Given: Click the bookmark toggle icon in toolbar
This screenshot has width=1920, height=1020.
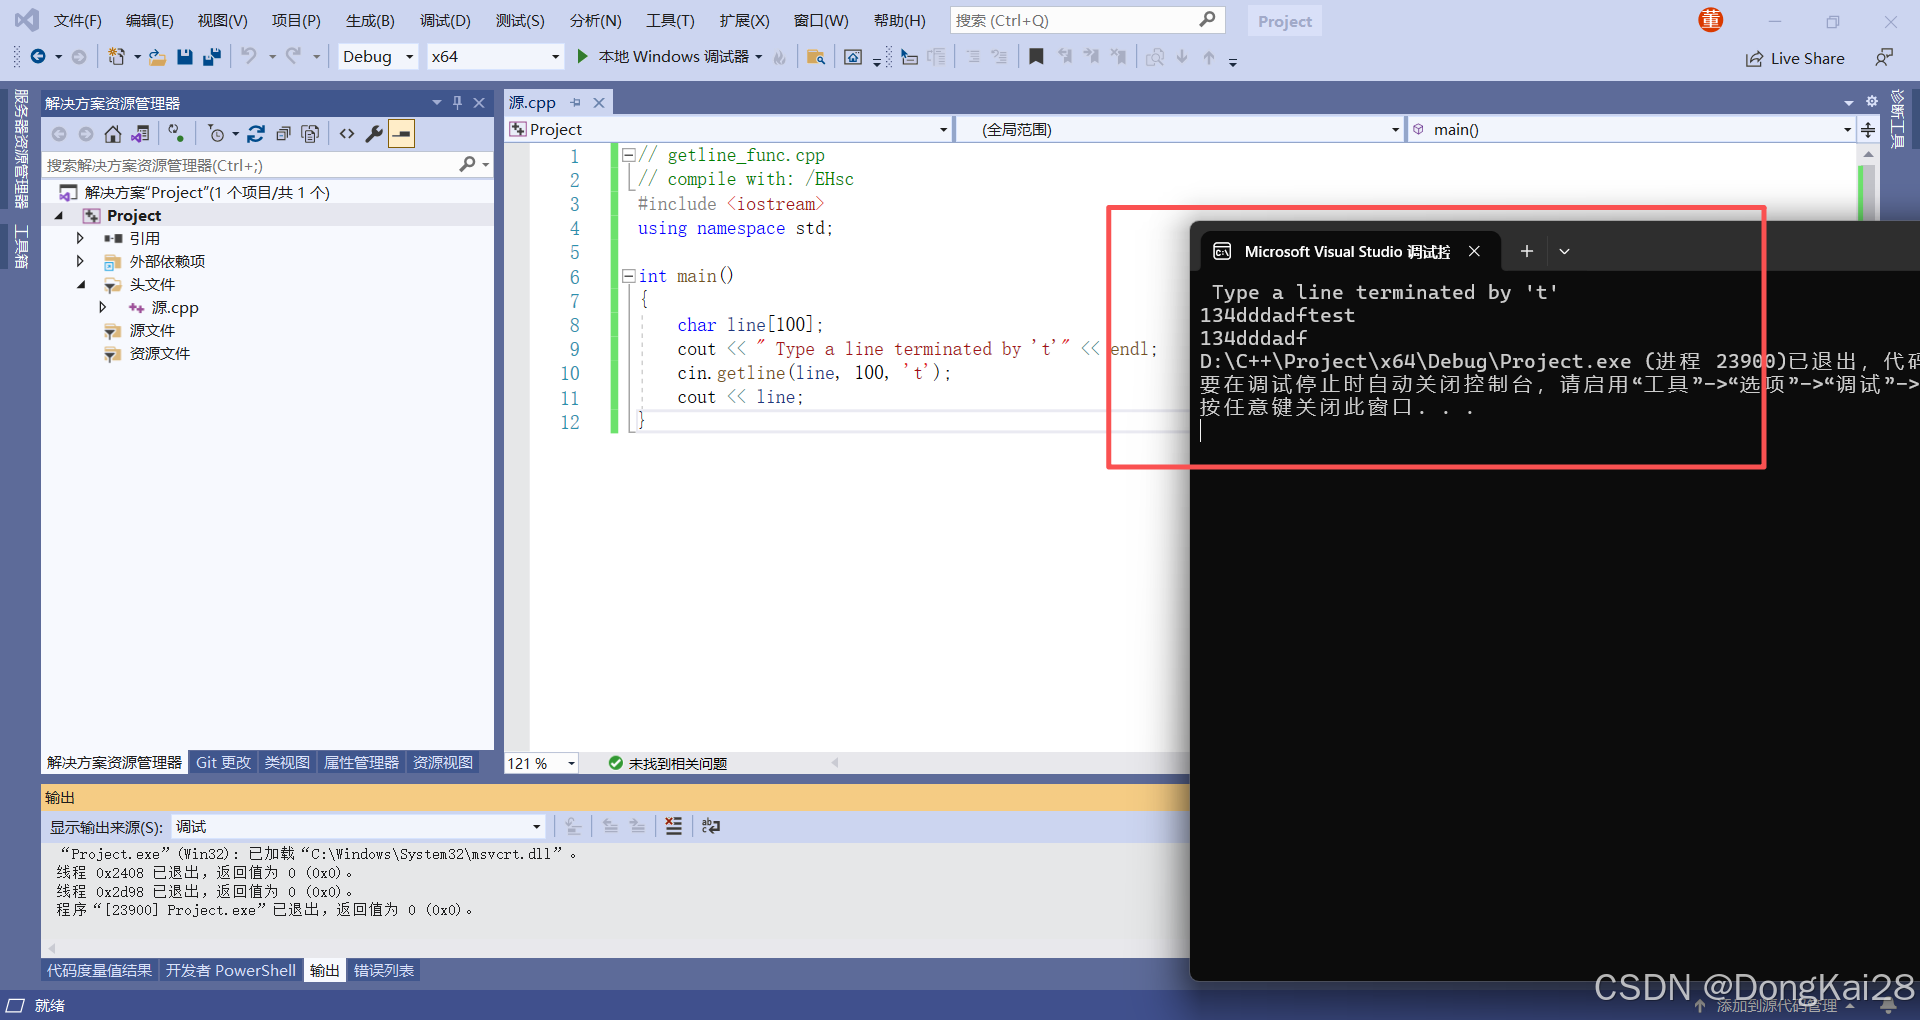Looking at the screenshot, I should point(1037,57).
